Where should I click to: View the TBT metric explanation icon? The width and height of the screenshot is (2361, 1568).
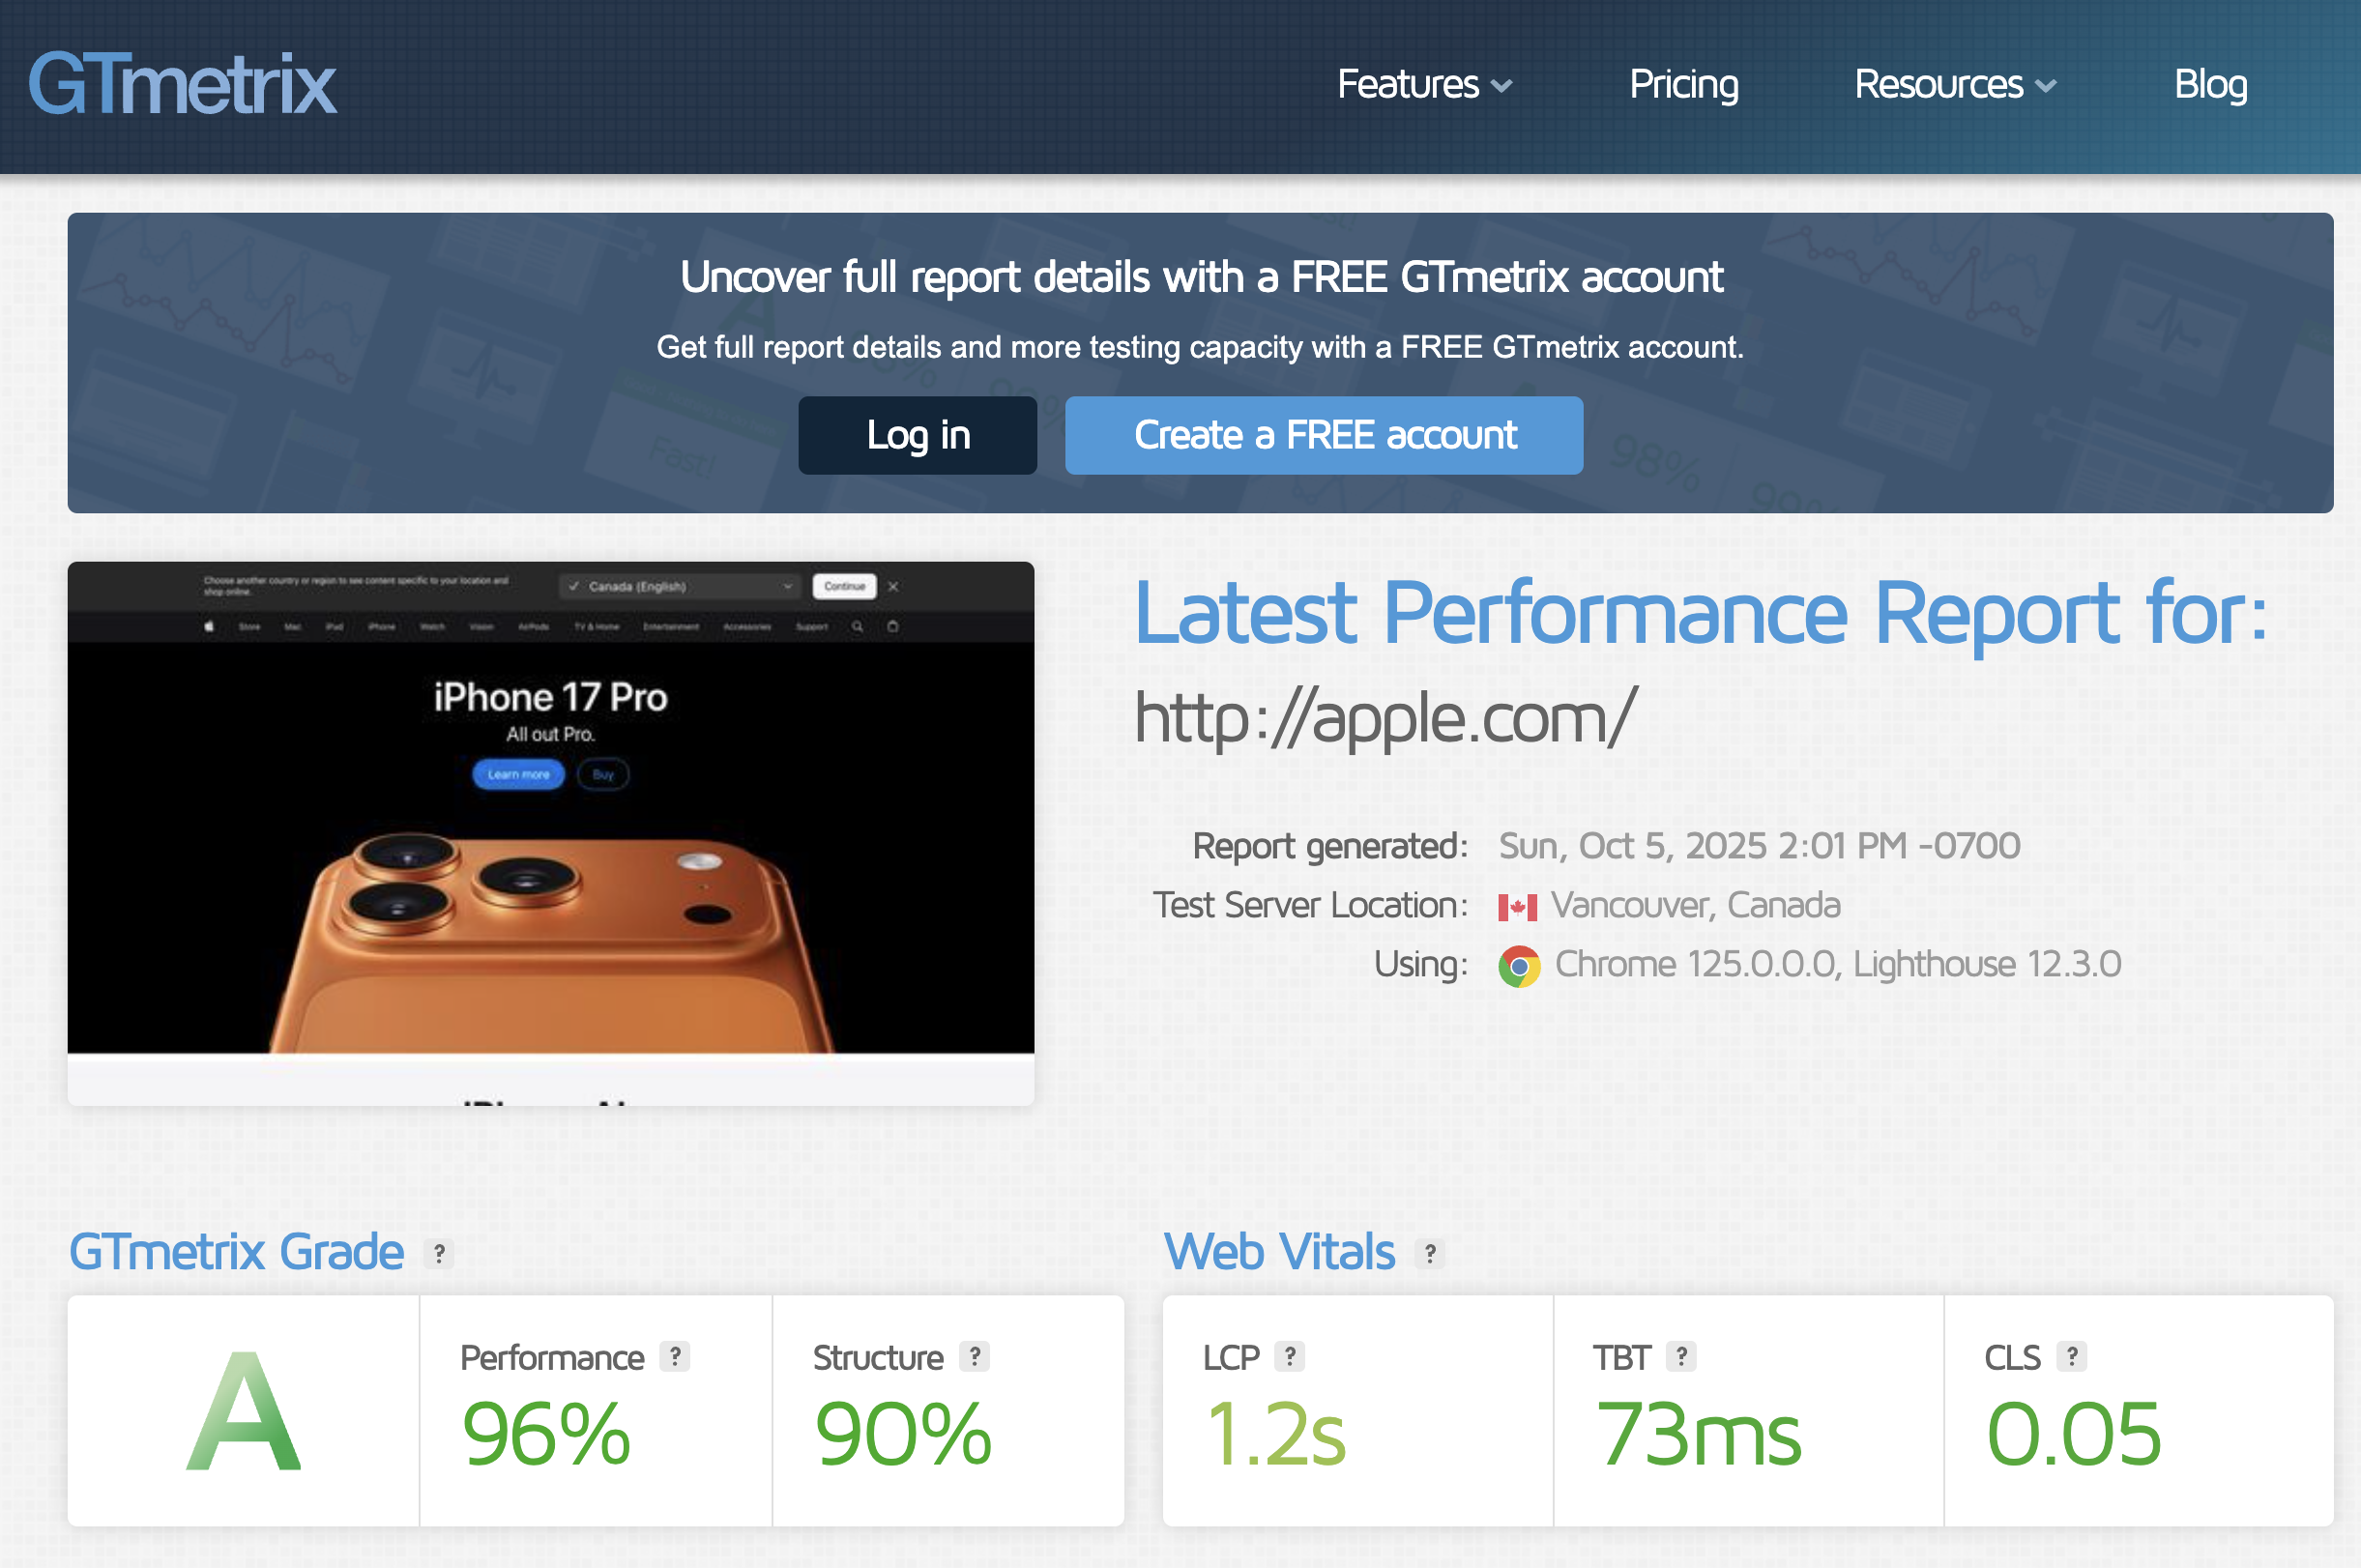tap(1681, 1357)
